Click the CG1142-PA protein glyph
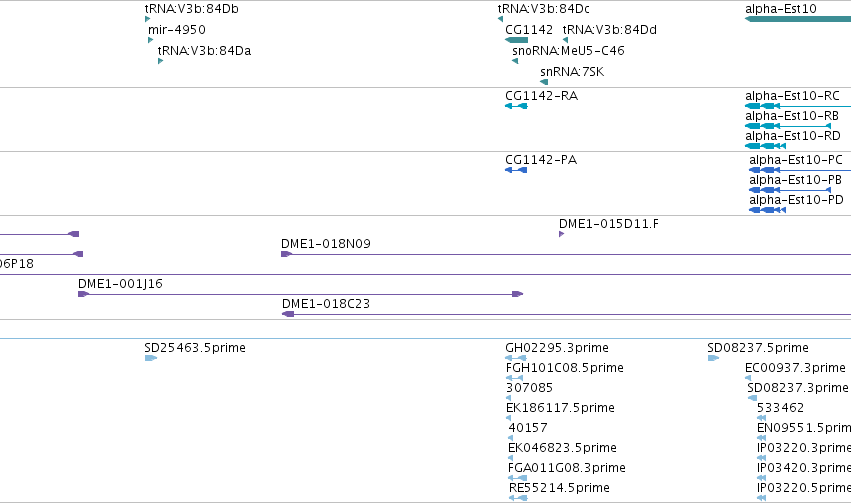The image size is (851, 503). coord(516,170)
